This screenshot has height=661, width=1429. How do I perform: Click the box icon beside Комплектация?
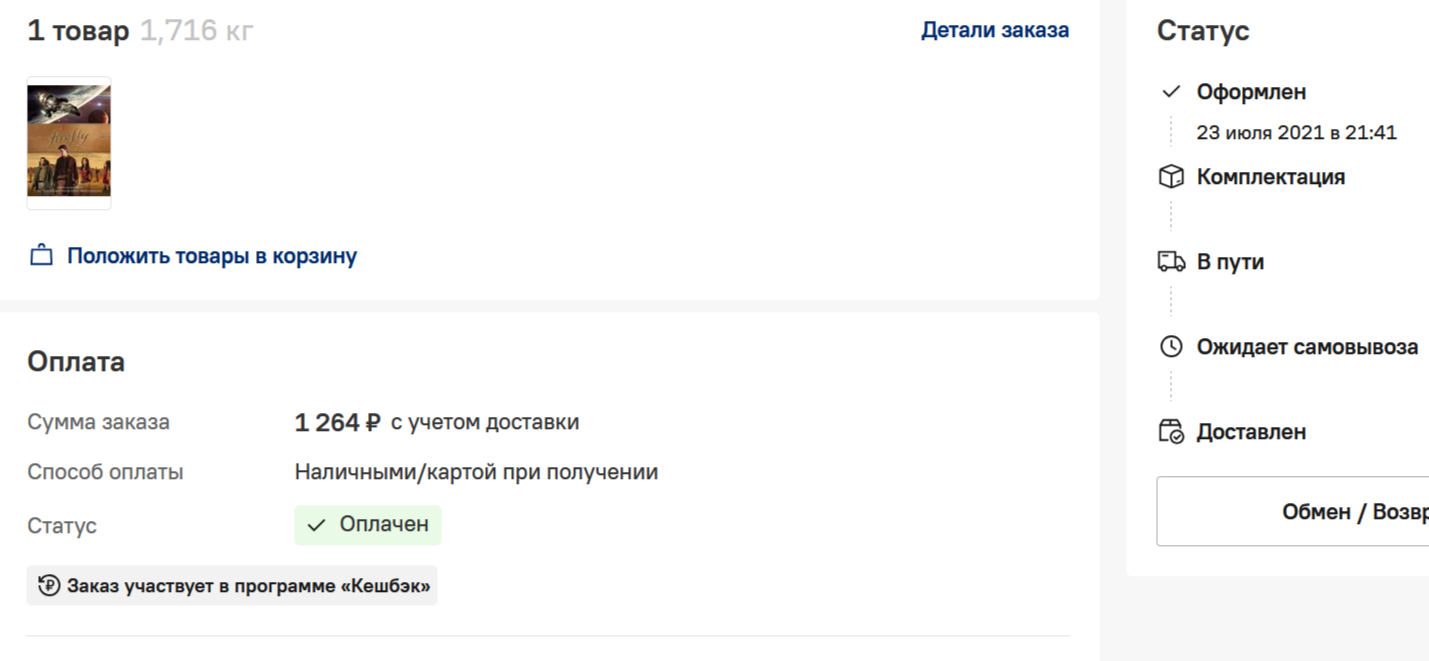[x=1171, y=177]
